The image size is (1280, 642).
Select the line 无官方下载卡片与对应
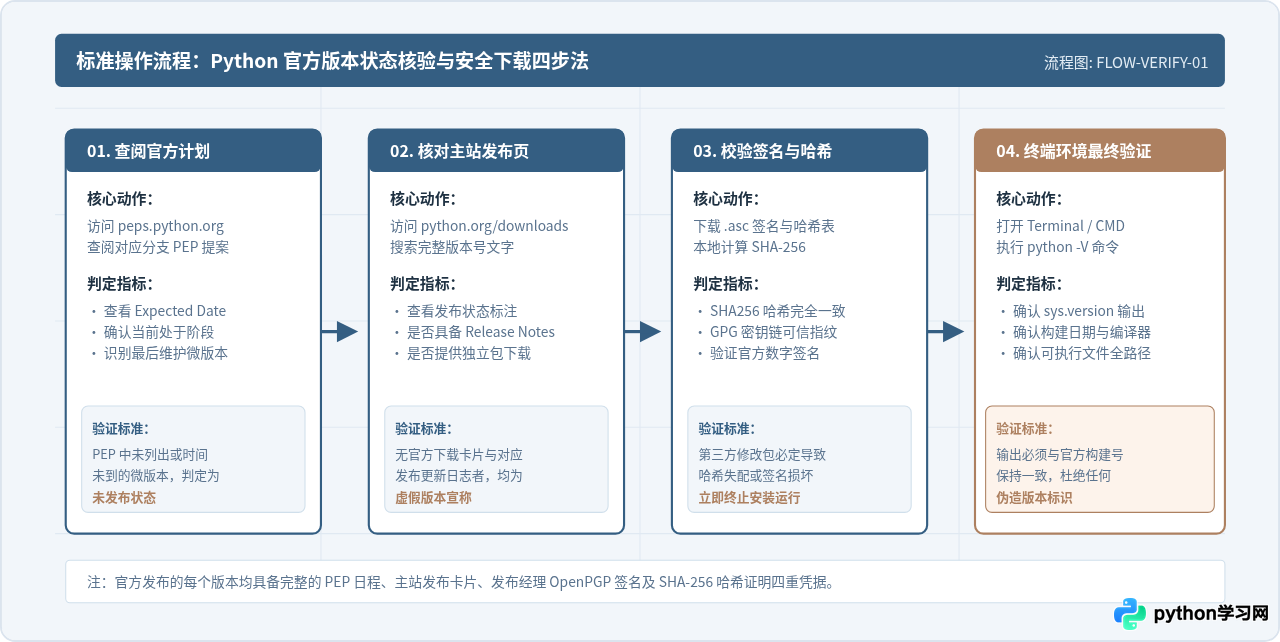(x=459, y=455)
